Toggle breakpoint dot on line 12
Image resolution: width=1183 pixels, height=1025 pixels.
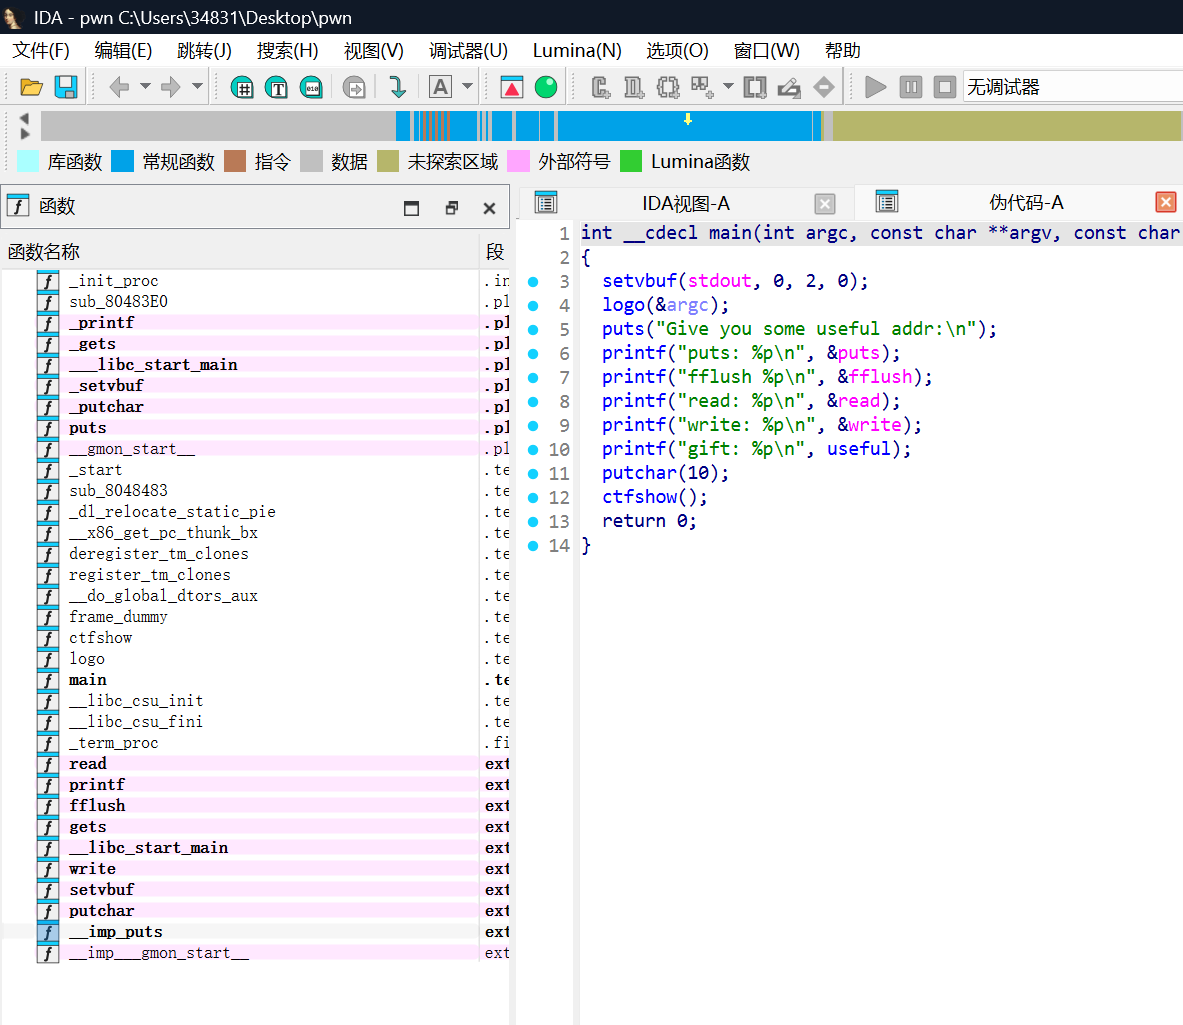pyautogui.click(x=533, y=497)
